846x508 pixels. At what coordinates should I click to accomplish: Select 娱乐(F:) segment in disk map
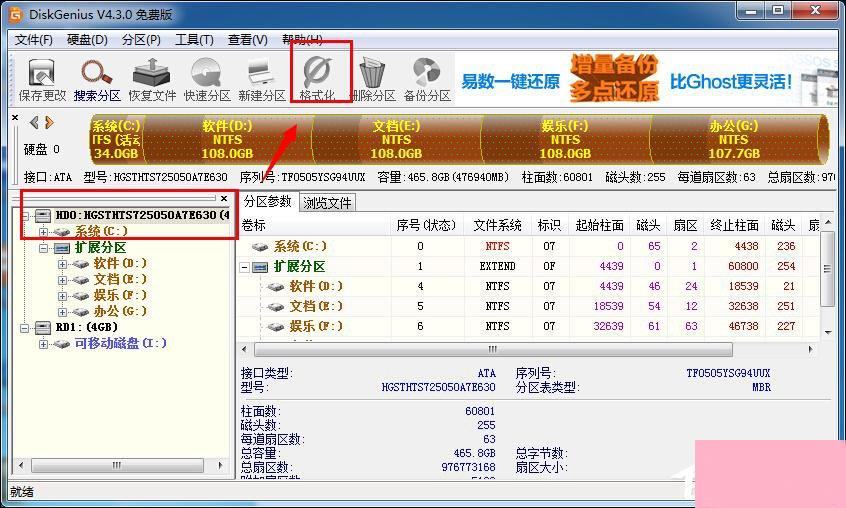click(x=565, y=139)
